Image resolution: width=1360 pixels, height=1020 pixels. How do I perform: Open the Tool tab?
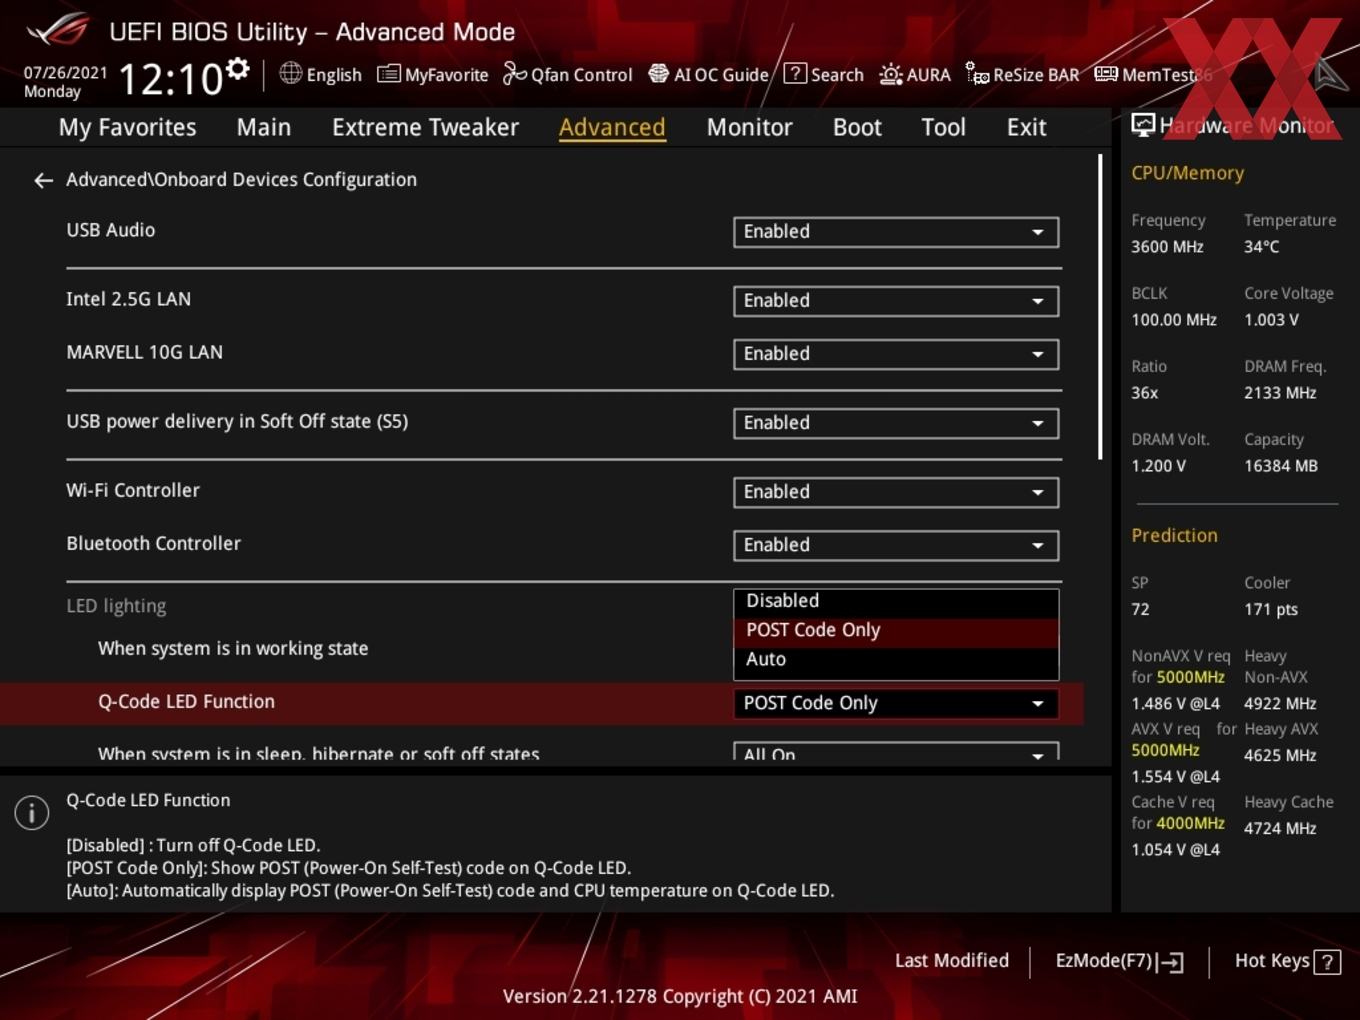(x=943, y=128)
